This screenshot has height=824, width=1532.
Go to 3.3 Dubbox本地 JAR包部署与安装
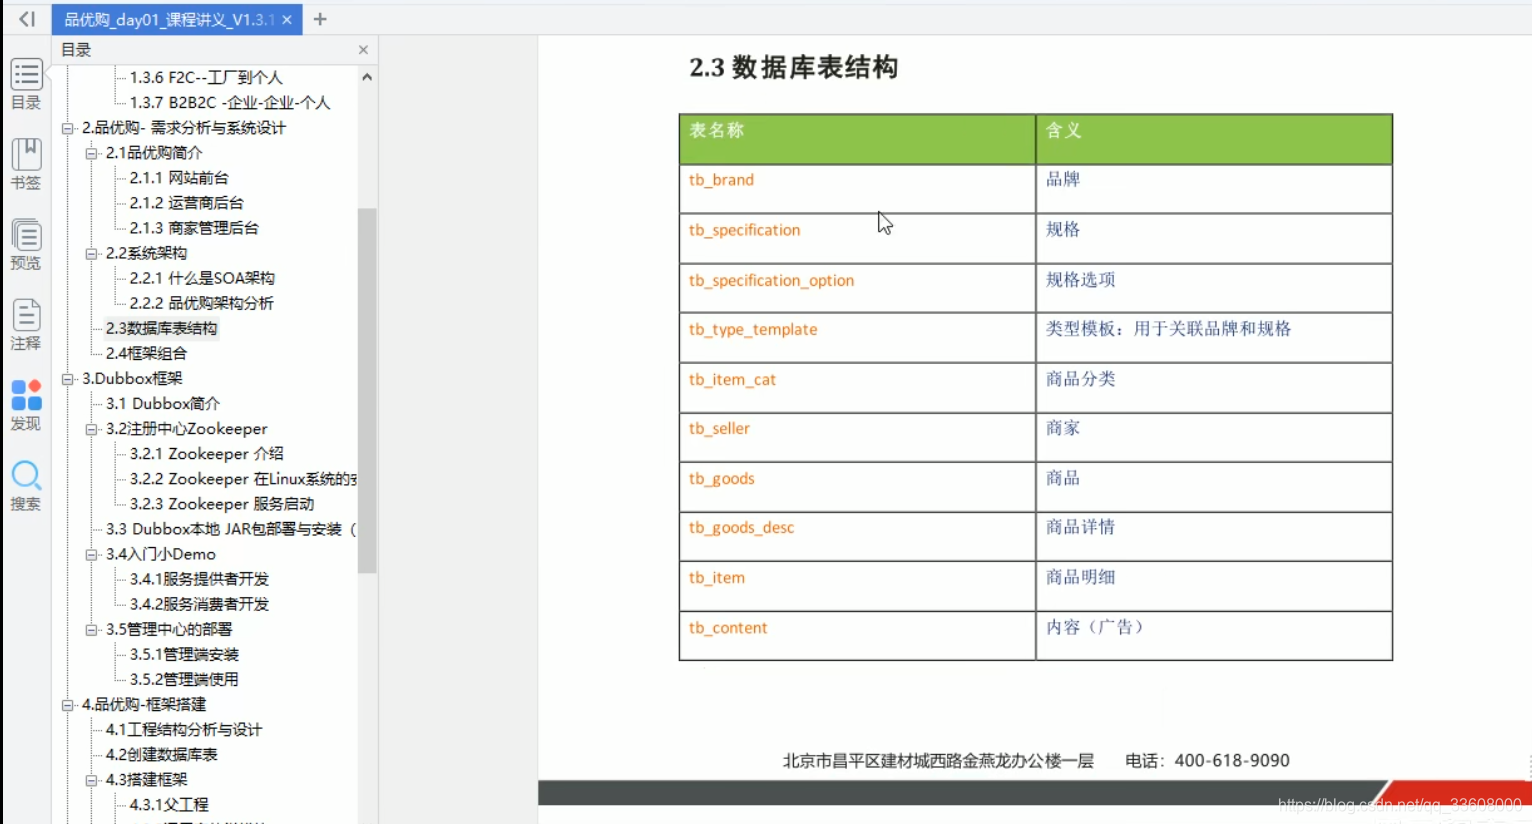tap(230, 529)
